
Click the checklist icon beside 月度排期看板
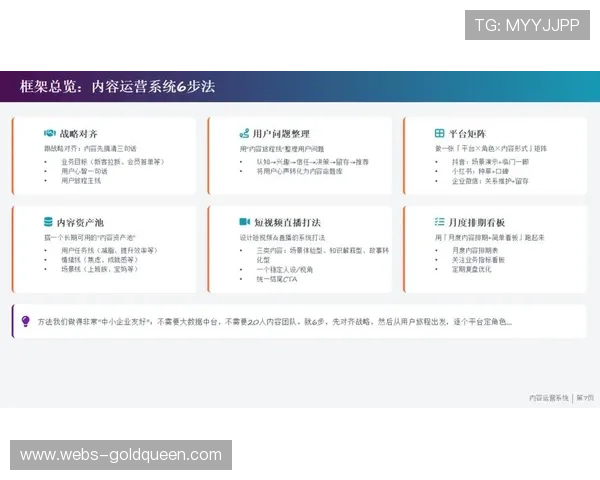[x=439, y=222]
